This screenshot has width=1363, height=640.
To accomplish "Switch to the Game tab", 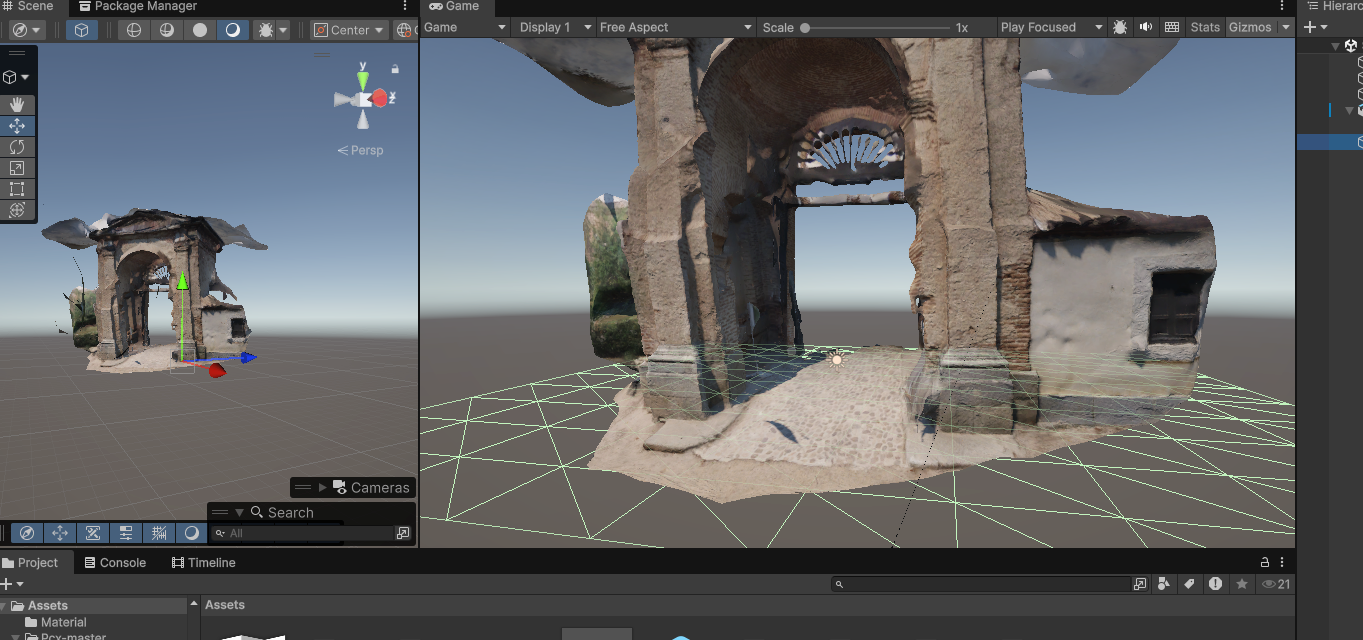I will pos(455,6).
